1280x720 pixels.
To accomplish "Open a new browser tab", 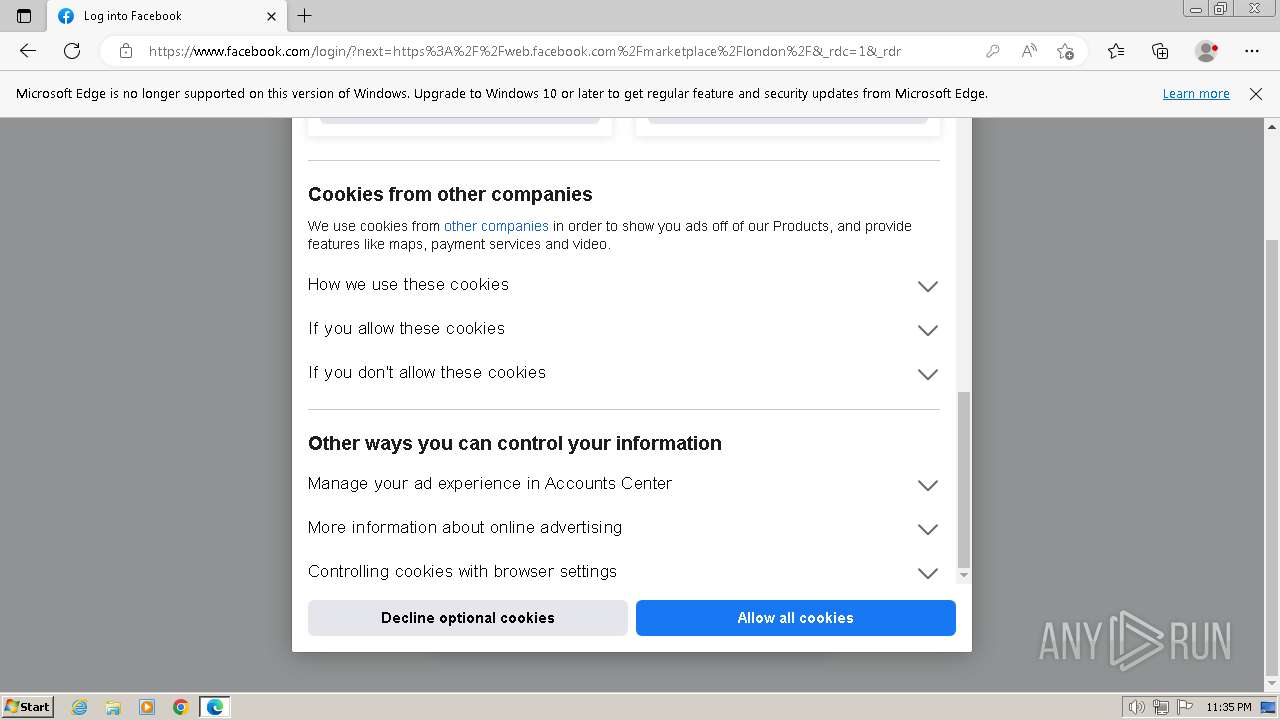I will tap(305, 16).
